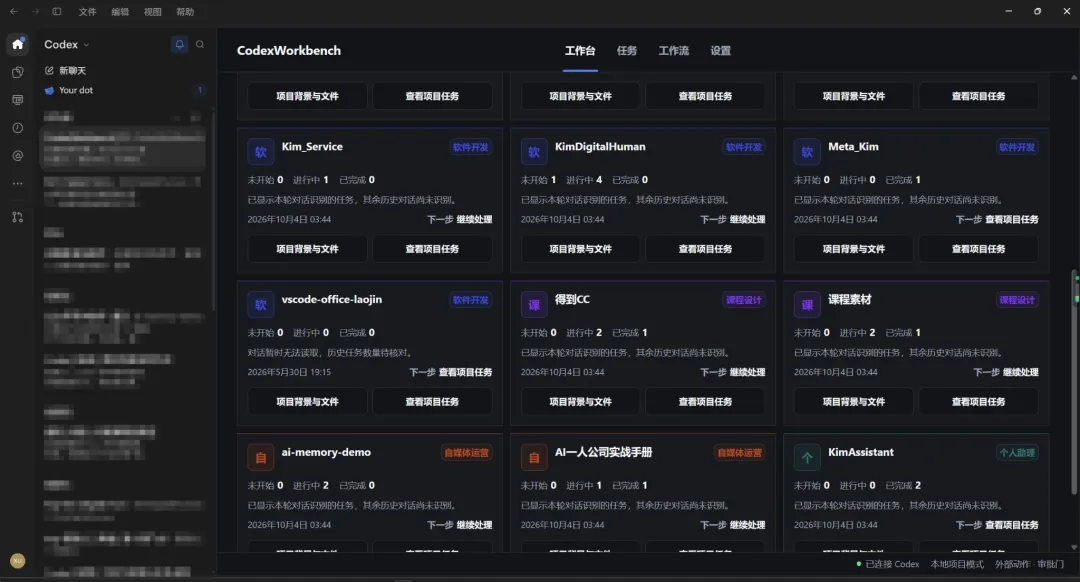Open the 视图 menu
The width and height of the screenshot is (1080, 582).
click(x=152, y=12)
